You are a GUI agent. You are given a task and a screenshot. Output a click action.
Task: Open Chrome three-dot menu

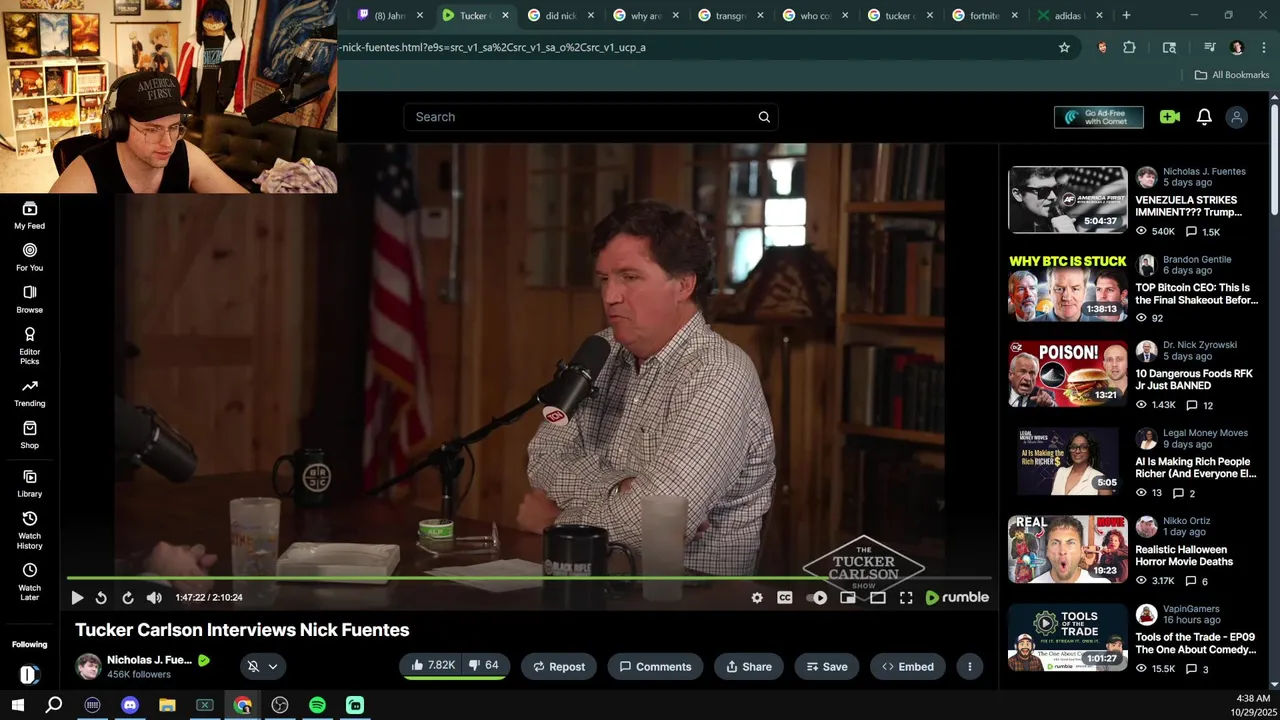pos(1263,47)
